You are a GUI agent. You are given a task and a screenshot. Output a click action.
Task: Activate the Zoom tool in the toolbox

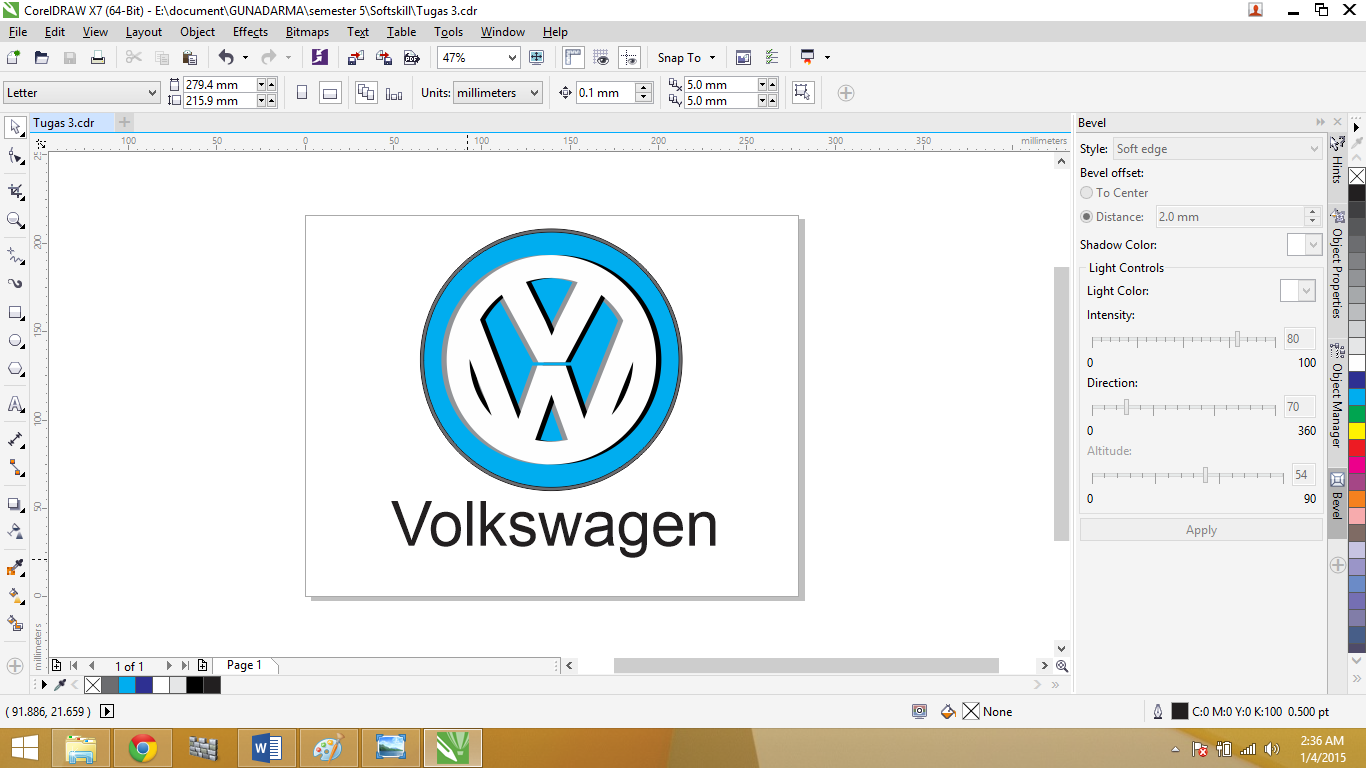coord(15,220)
